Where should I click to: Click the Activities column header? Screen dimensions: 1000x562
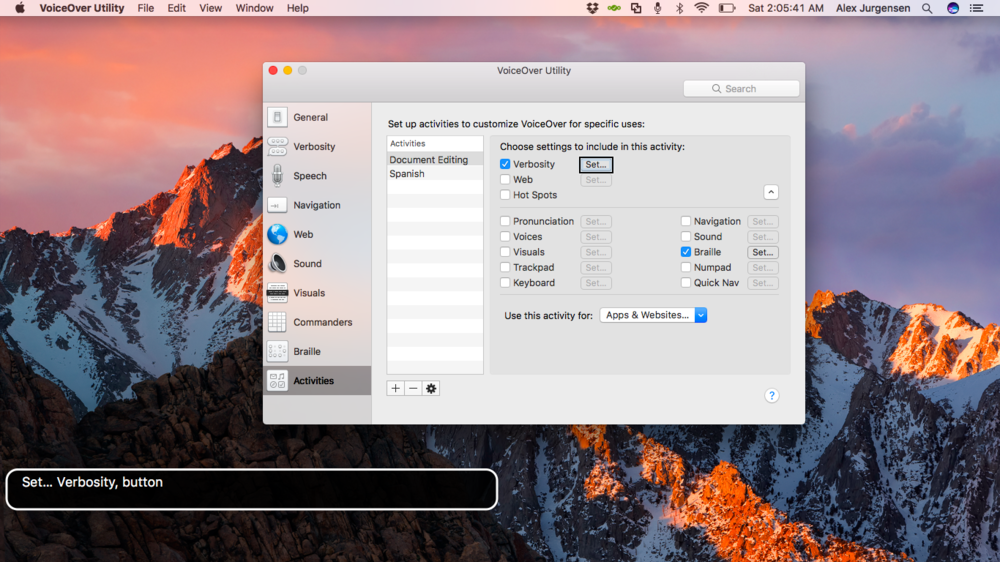(435, 144)
